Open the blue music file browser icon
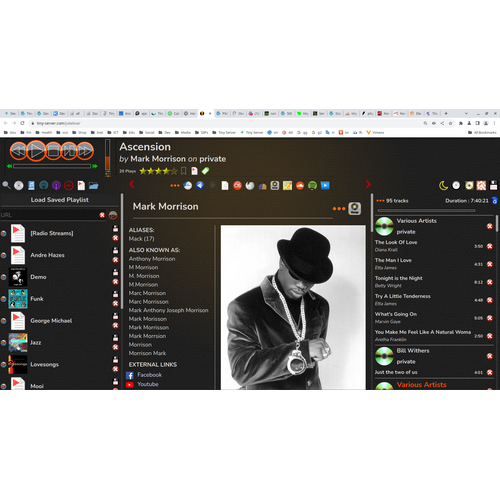 click(x=31, y=185)
